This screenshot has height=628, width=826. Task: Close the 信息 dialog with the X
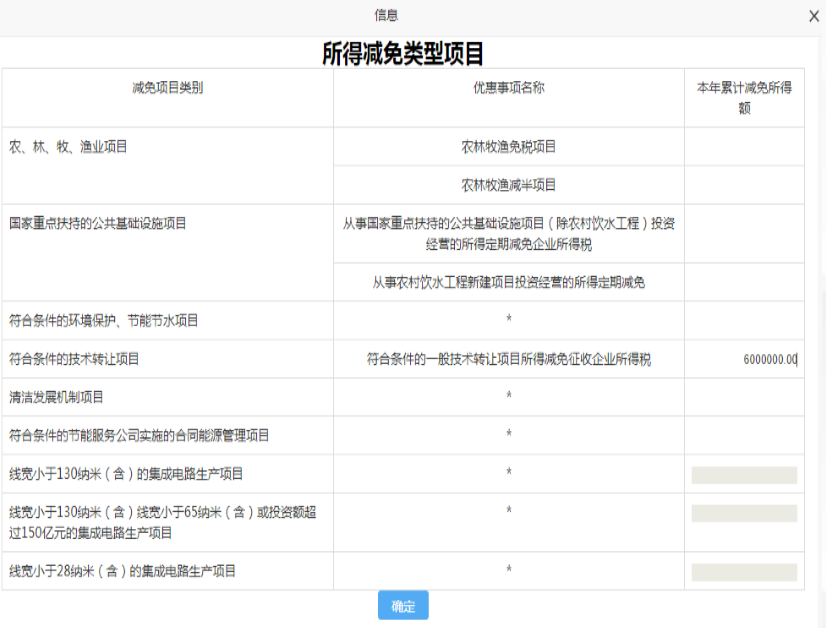point(814,16)
